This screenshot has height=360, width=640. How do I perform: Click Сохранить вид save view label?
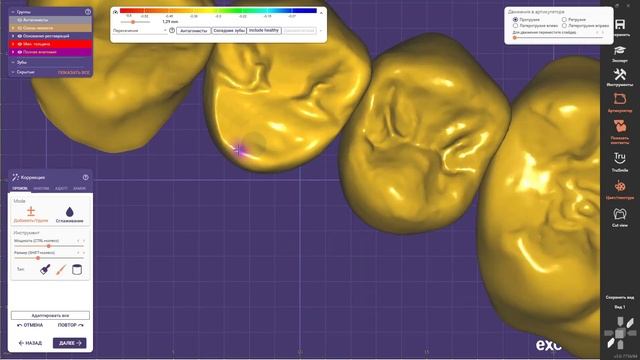[620, 298]
